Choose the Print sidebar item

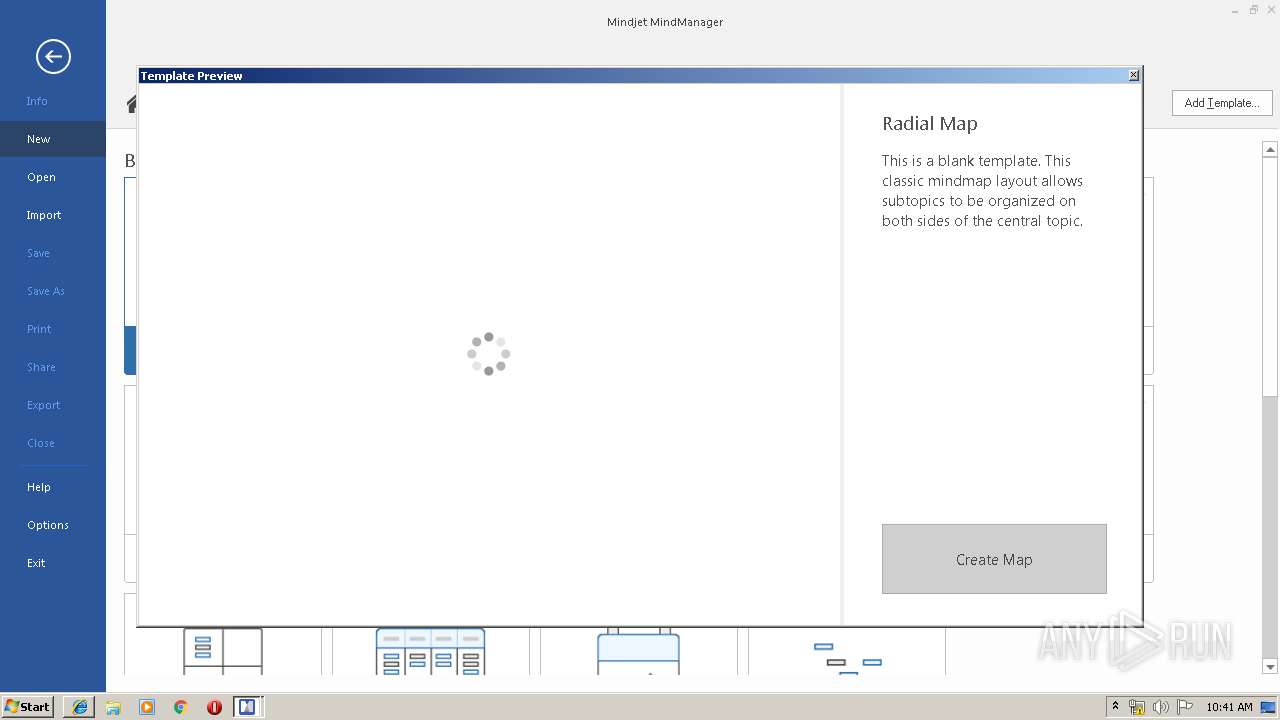click(39, 329)
